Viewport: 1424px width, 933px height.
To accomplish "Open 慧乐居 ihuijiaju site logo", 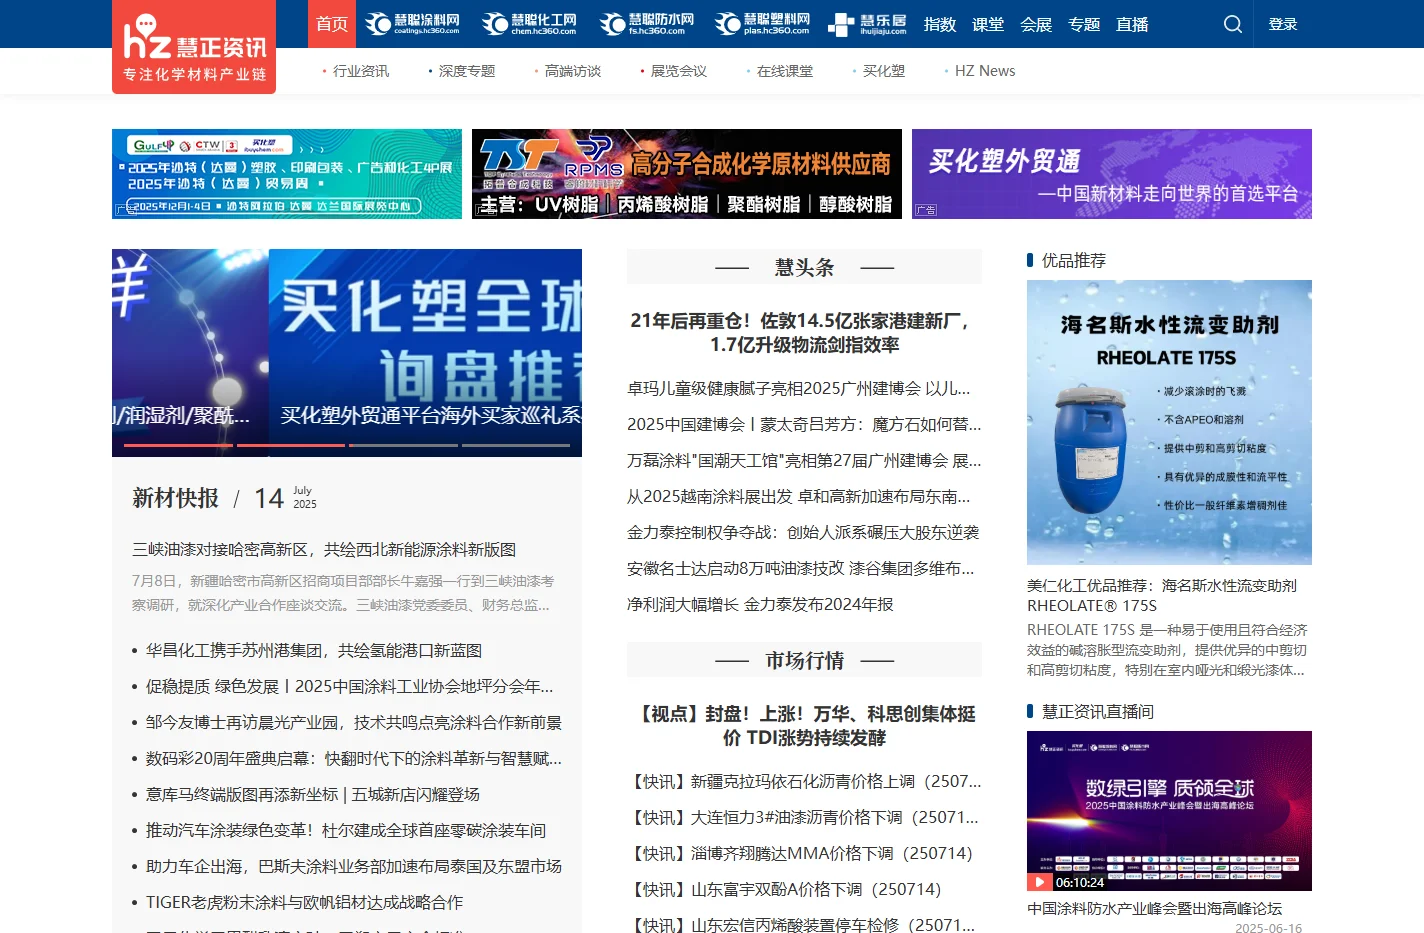I will pyautogui.click(x=868, y=24).
